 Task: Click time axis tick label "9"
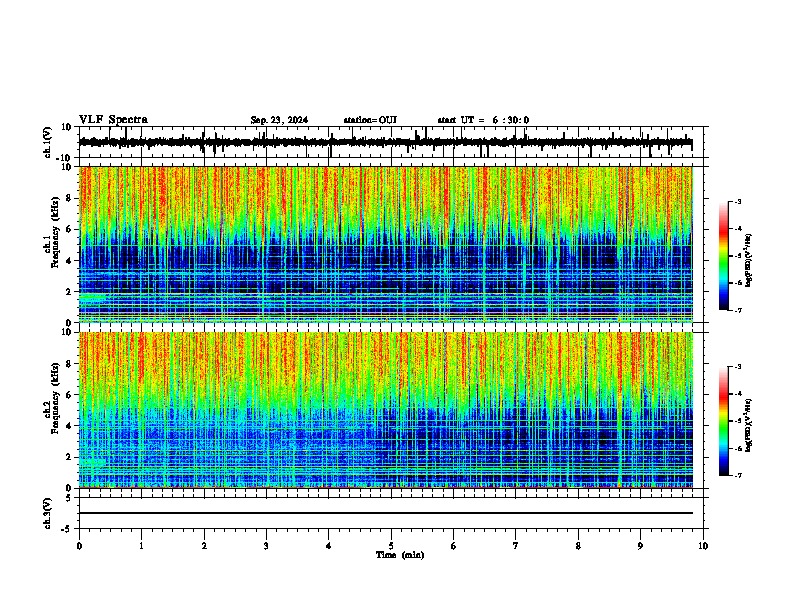(x=640, y=546)
